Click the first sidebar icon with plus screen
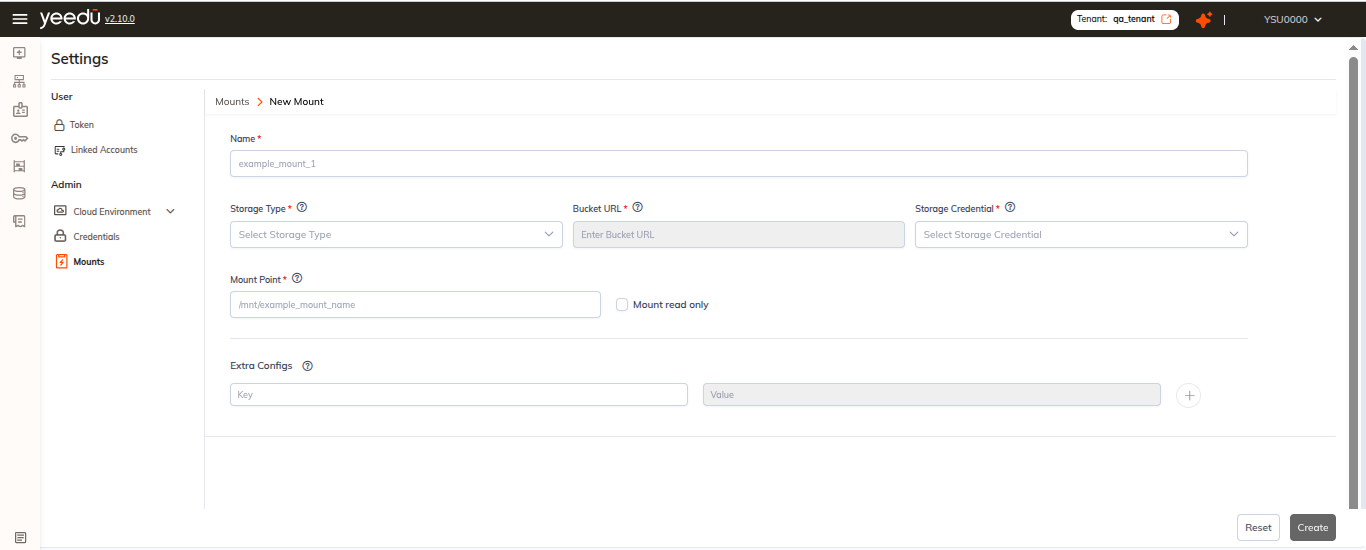The width and height of the screenshot is (1366, 550). [x=19, y=52]
